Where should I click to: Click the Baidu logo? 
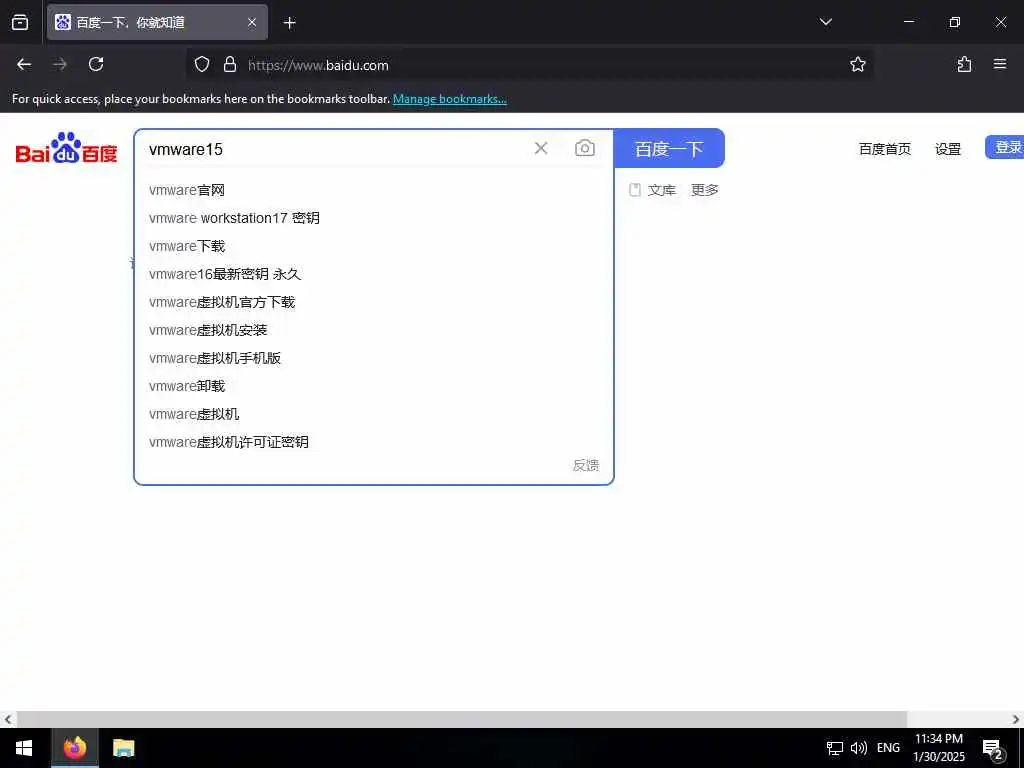tap(67, 148)
